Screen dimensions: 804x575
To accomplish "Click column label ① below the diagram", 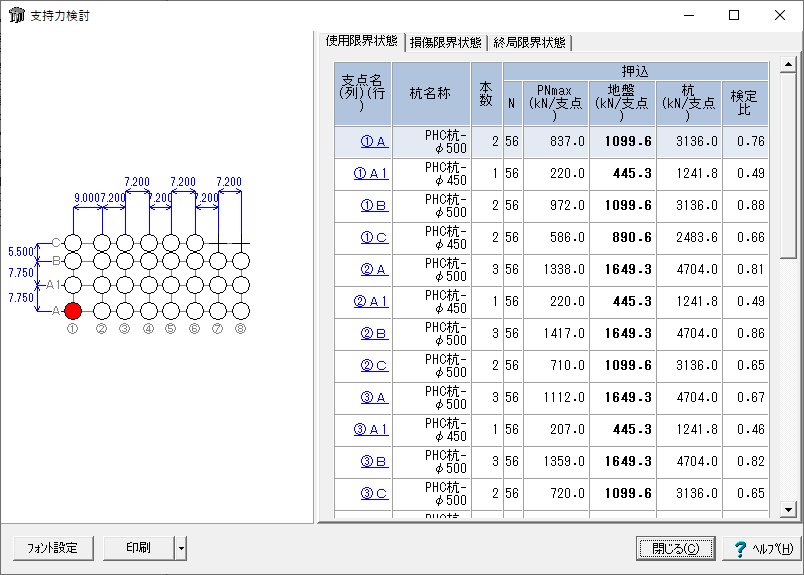I will coord(73,329).
